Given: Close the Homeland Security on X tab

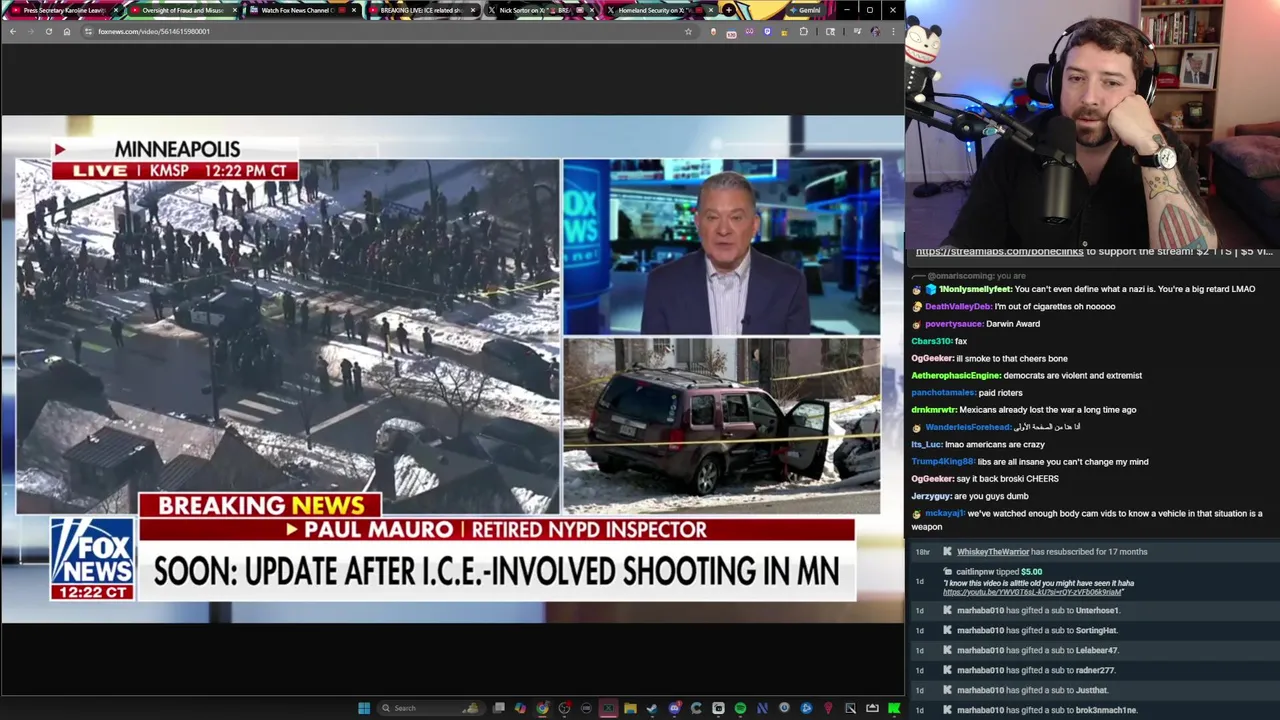Looking at the screenshot, I should pyautogui.click(x=712, y=10).
